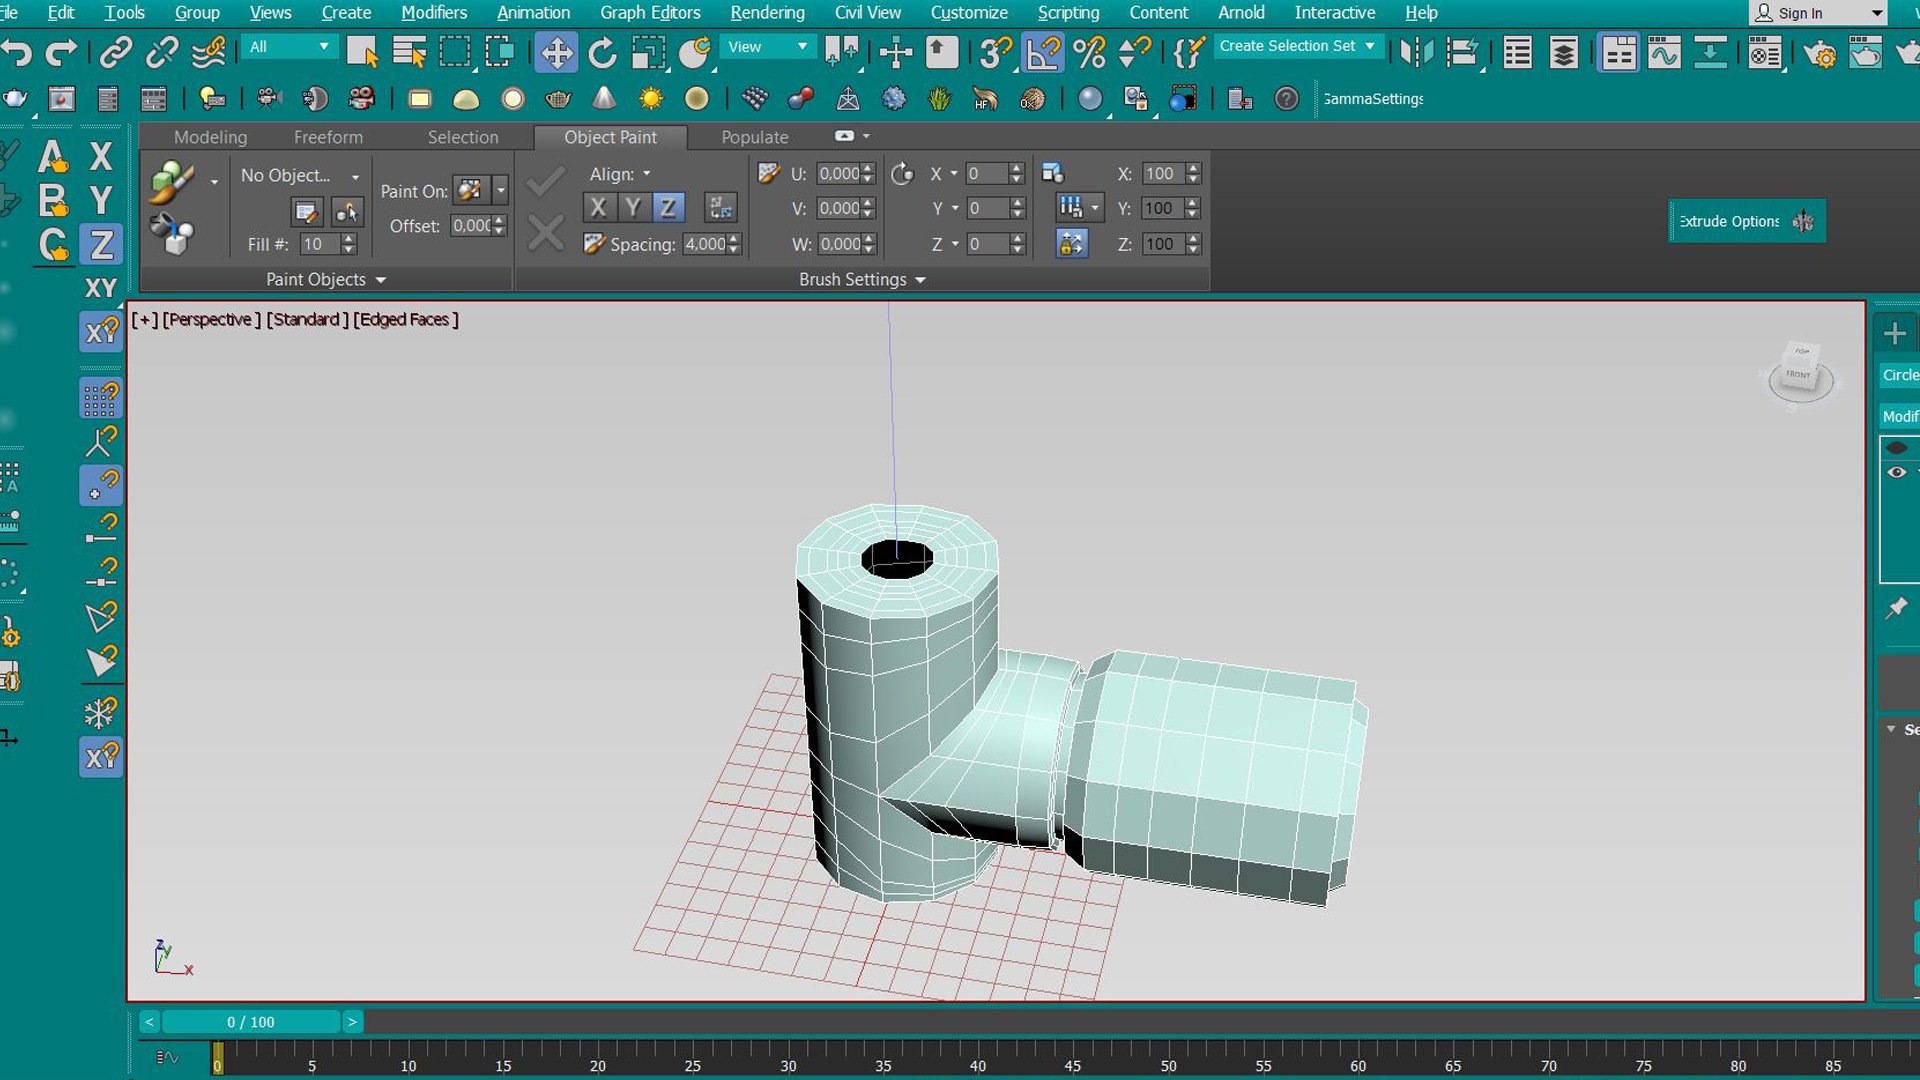
Task: Click the Perspective viewport label
Action: 211,319
